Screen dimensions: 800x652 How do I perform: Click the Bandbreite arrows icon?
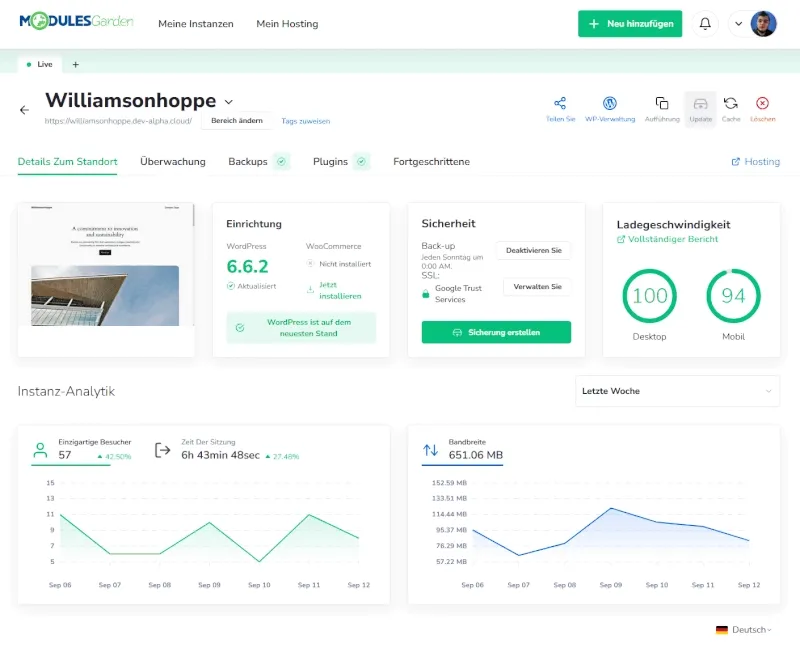pos(430,450)
